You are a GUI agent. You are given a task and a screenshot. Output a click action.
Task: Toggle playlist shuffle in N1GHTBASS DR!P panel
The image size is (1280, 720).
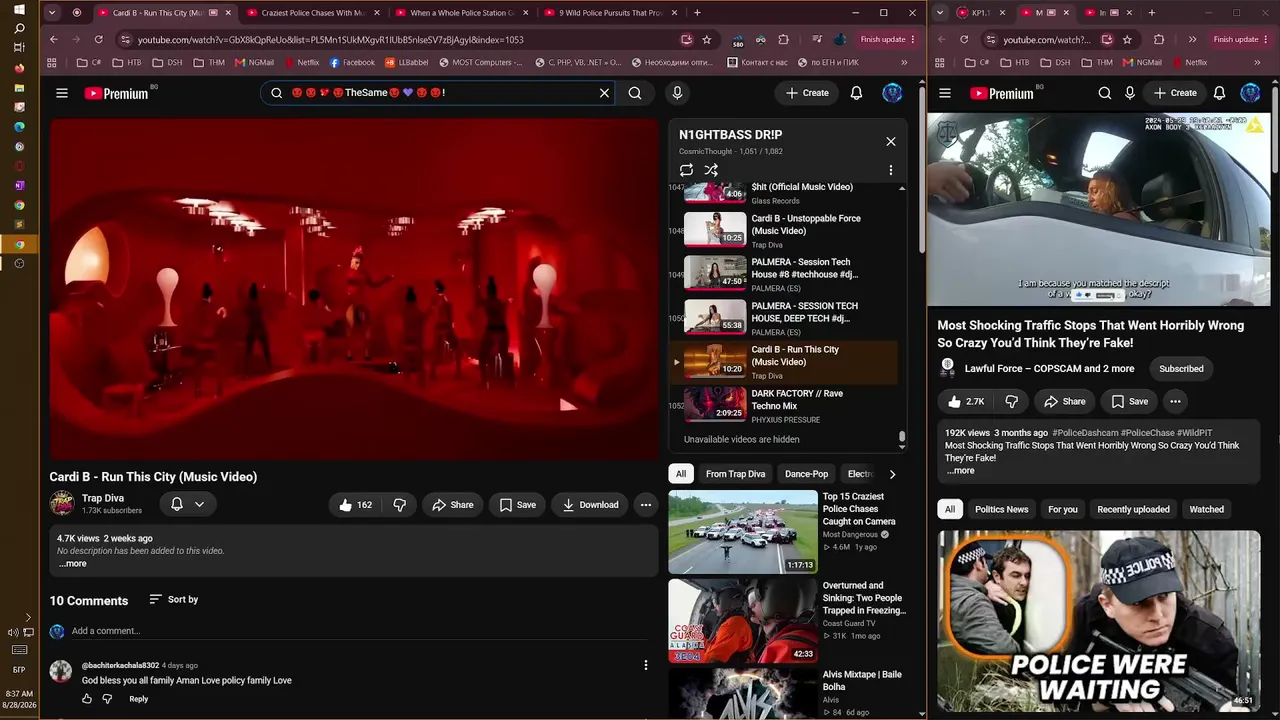[711, 170]
